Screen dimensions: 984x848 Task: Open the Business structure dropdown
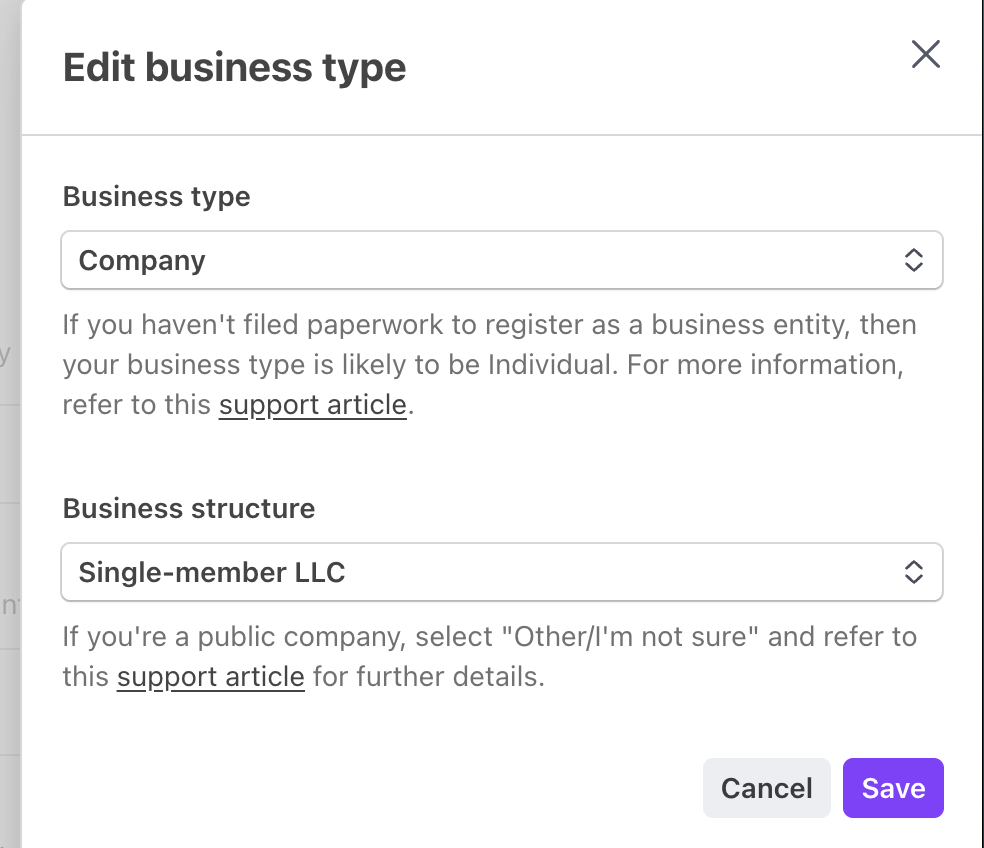point(500,572)
